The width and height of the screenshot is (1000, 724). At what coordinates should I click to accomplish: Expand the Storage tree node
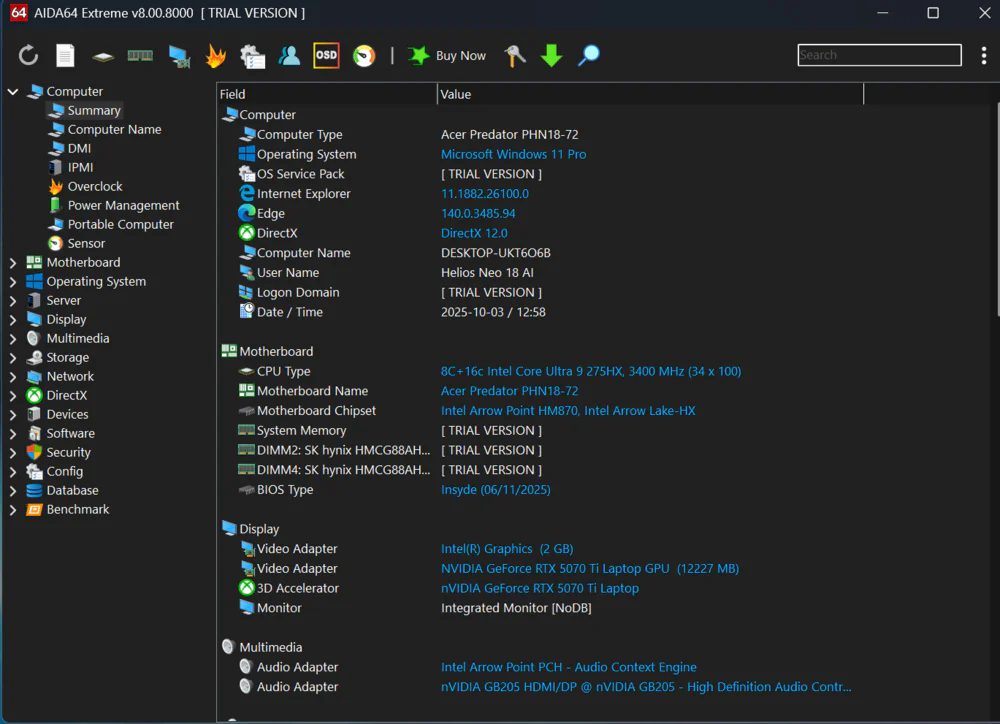pyautogui.click(x=13, y=358)
